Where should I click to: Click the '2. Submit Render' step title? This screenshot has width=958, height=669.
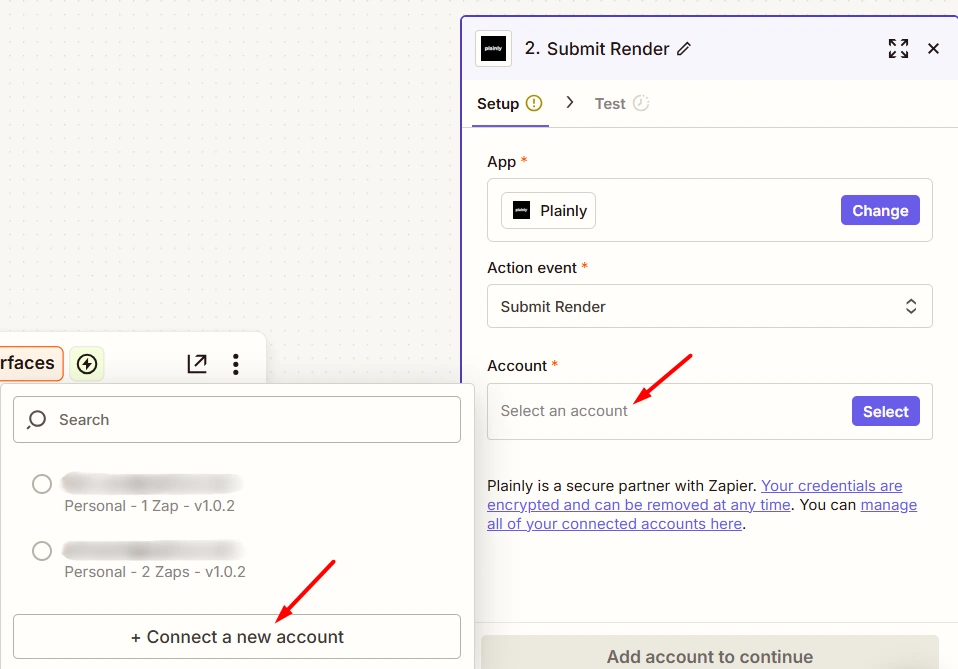click(x=597, y=49)
